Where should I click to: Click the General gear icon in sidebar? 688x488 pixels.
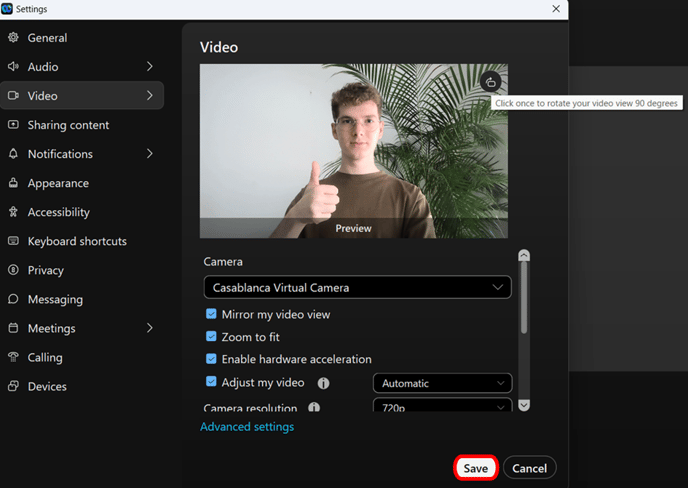click(x=14, y=38)
